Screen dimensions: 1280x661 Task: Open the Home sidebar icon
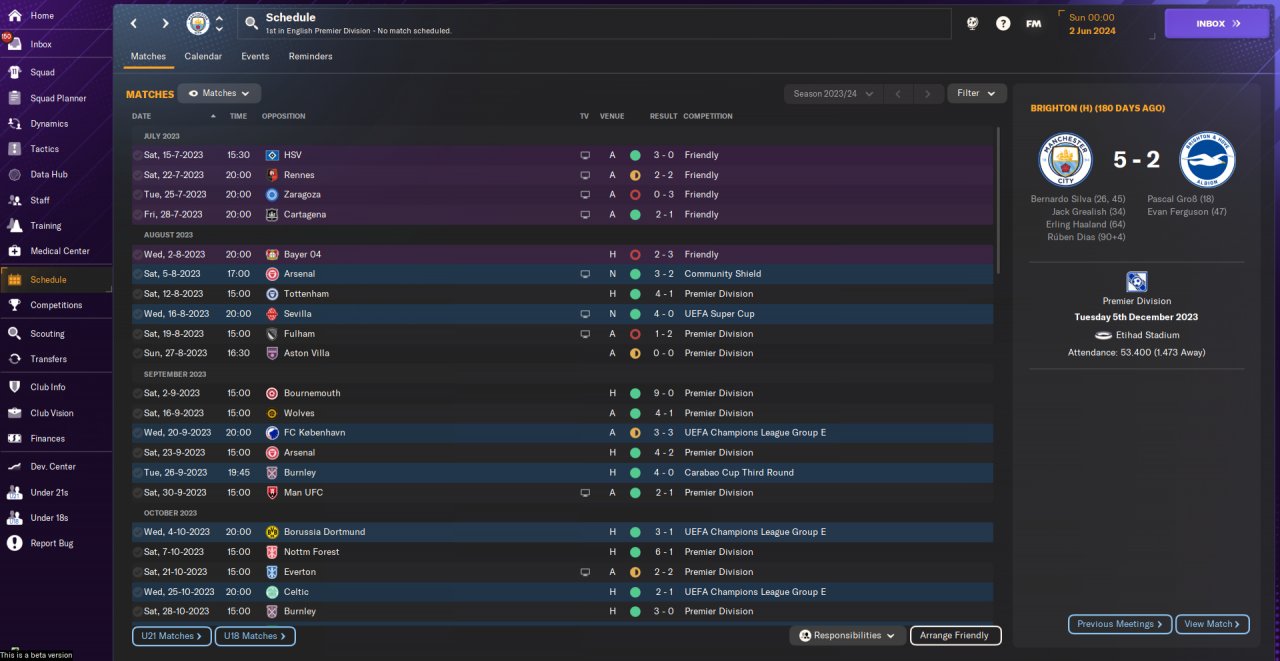14,16
